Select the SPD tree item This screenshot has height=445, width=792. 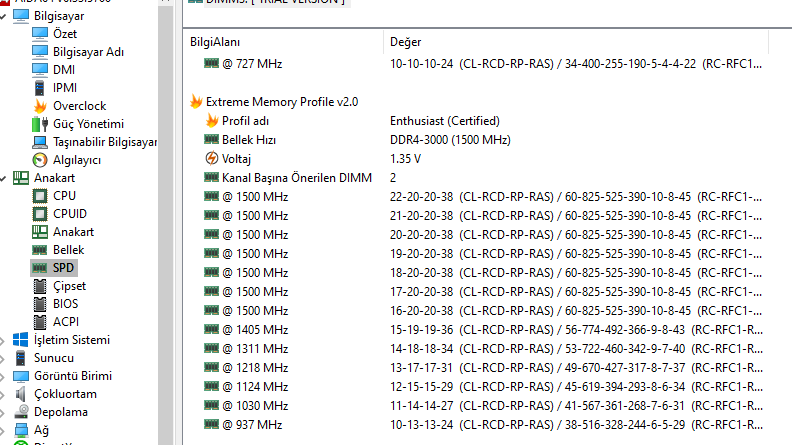64,268
